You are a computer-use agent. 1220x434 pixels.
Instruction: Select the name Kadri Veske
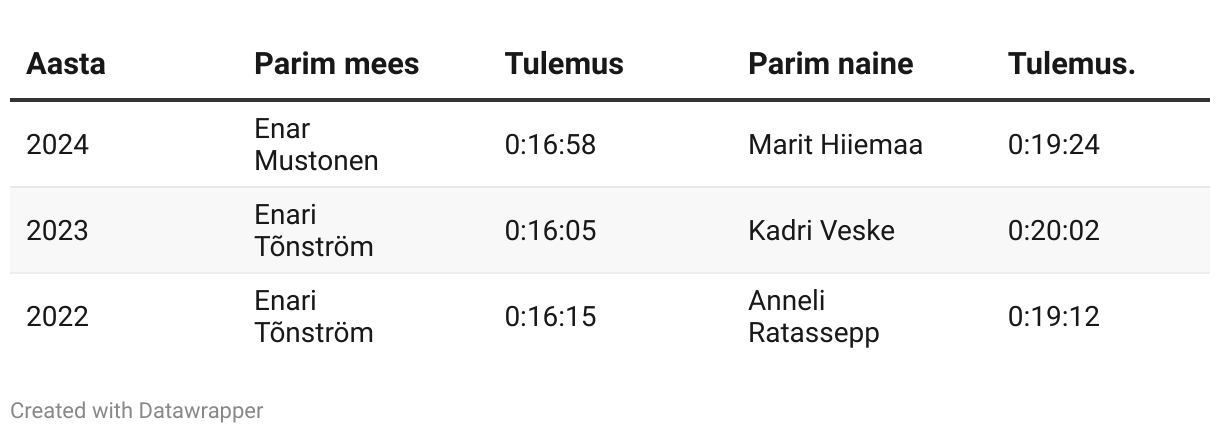[821, 231]
